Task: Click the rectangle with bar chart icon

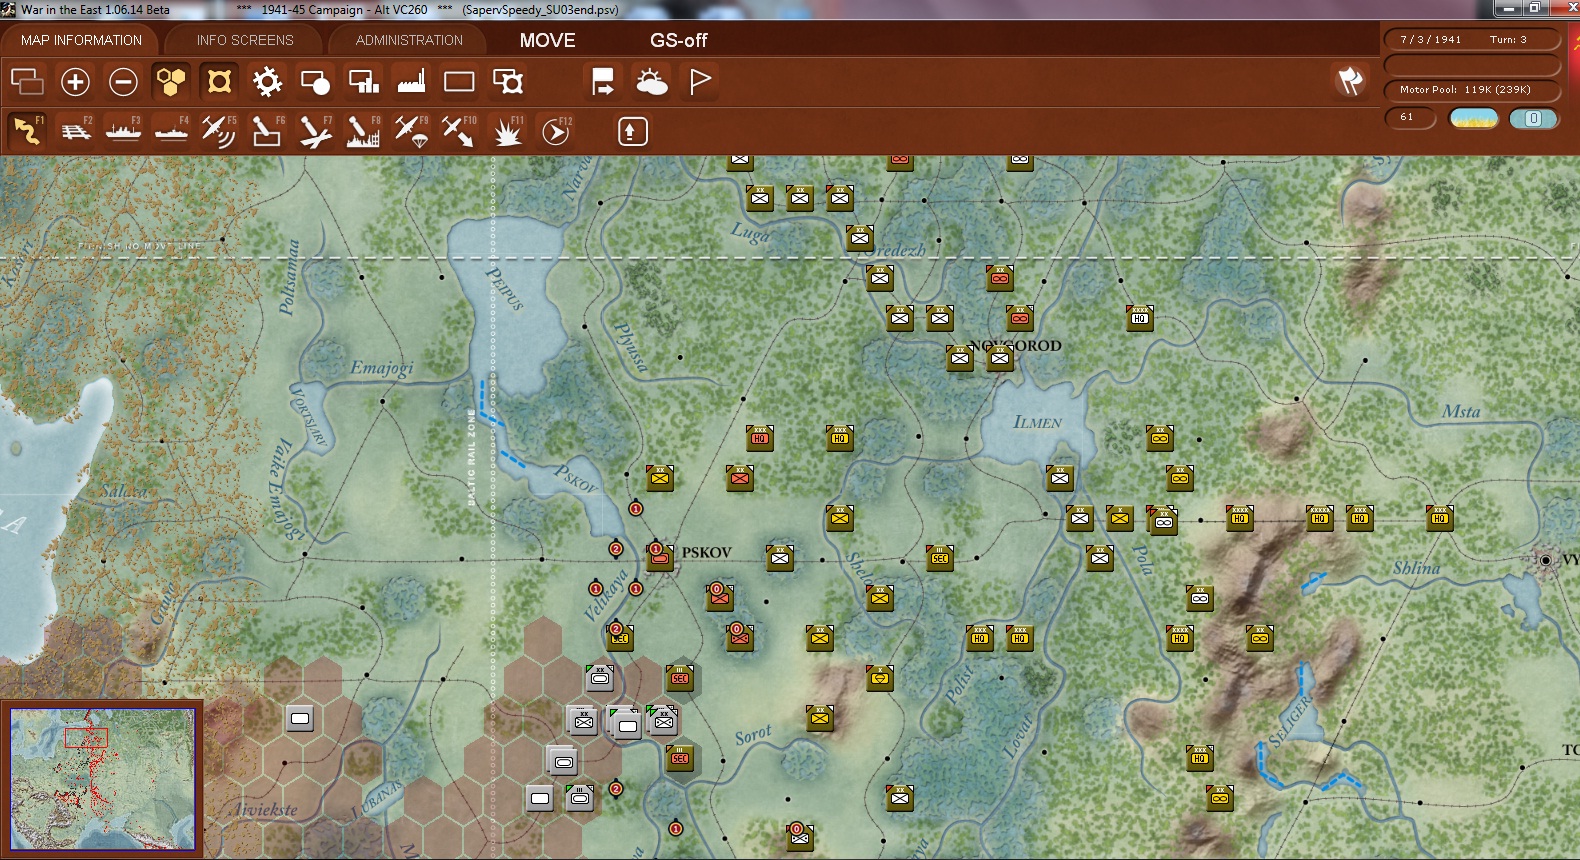Action: (x=363, y=82)
